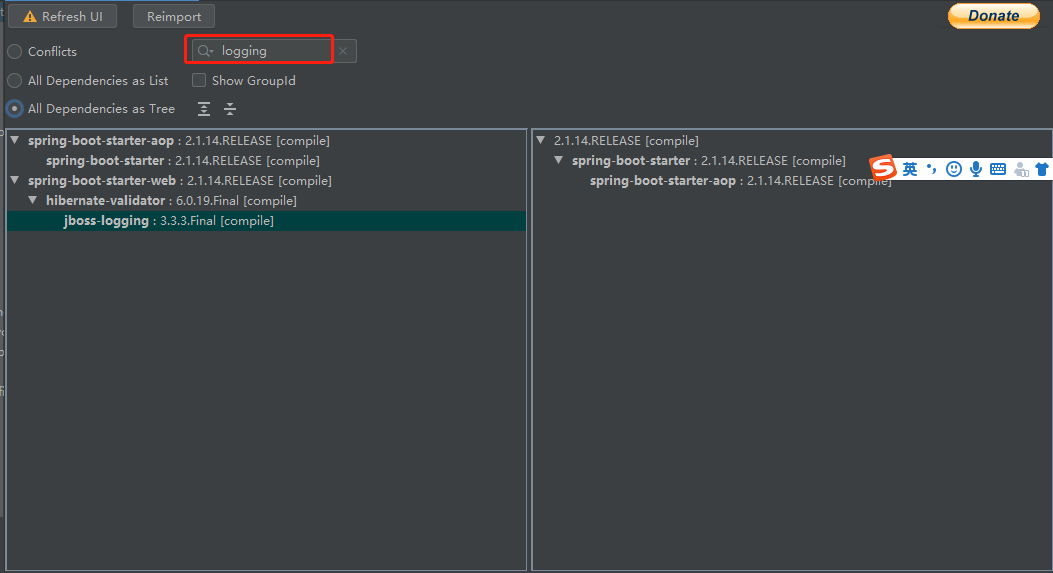This screenshot has height=573, width=1053.
Task: Enable the Show GroupId checkbox
Action: pos(199,81)
